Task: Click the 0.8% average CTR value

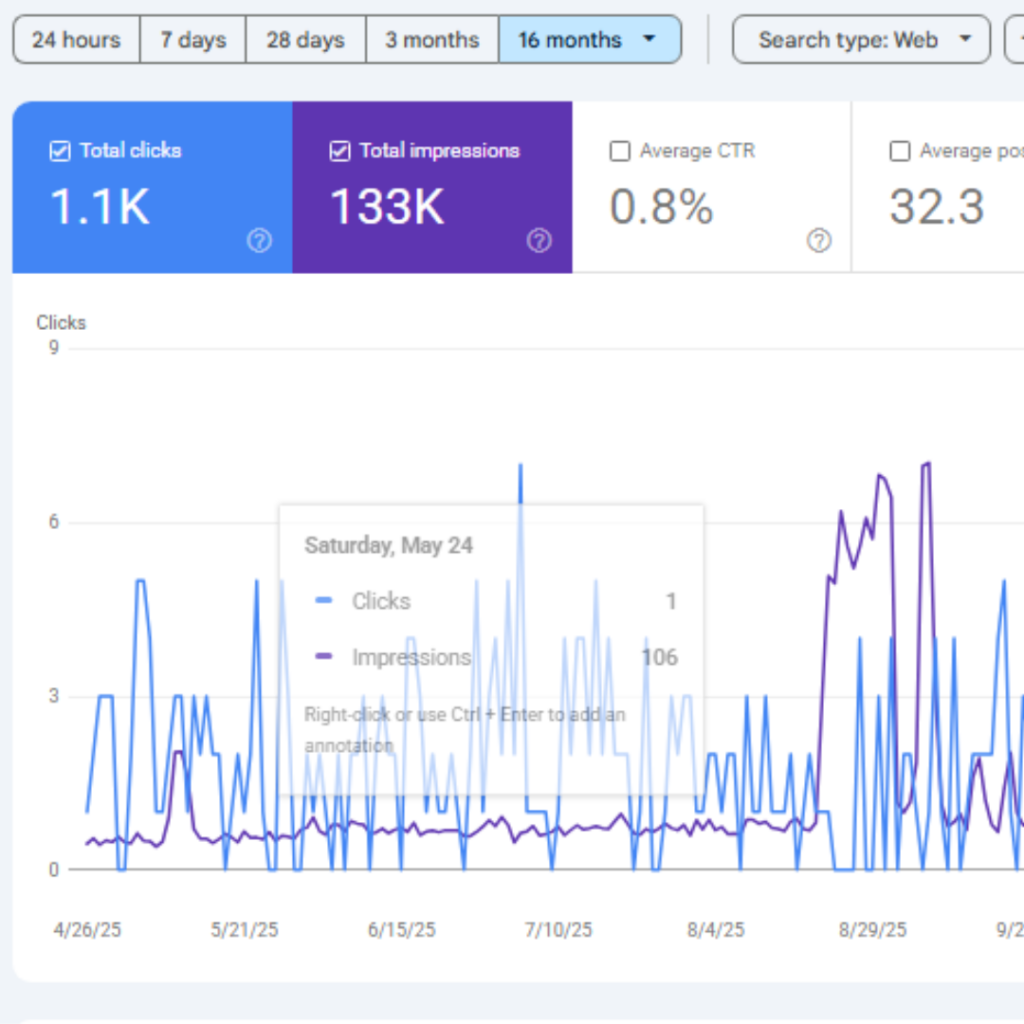Action: point(661,207)
